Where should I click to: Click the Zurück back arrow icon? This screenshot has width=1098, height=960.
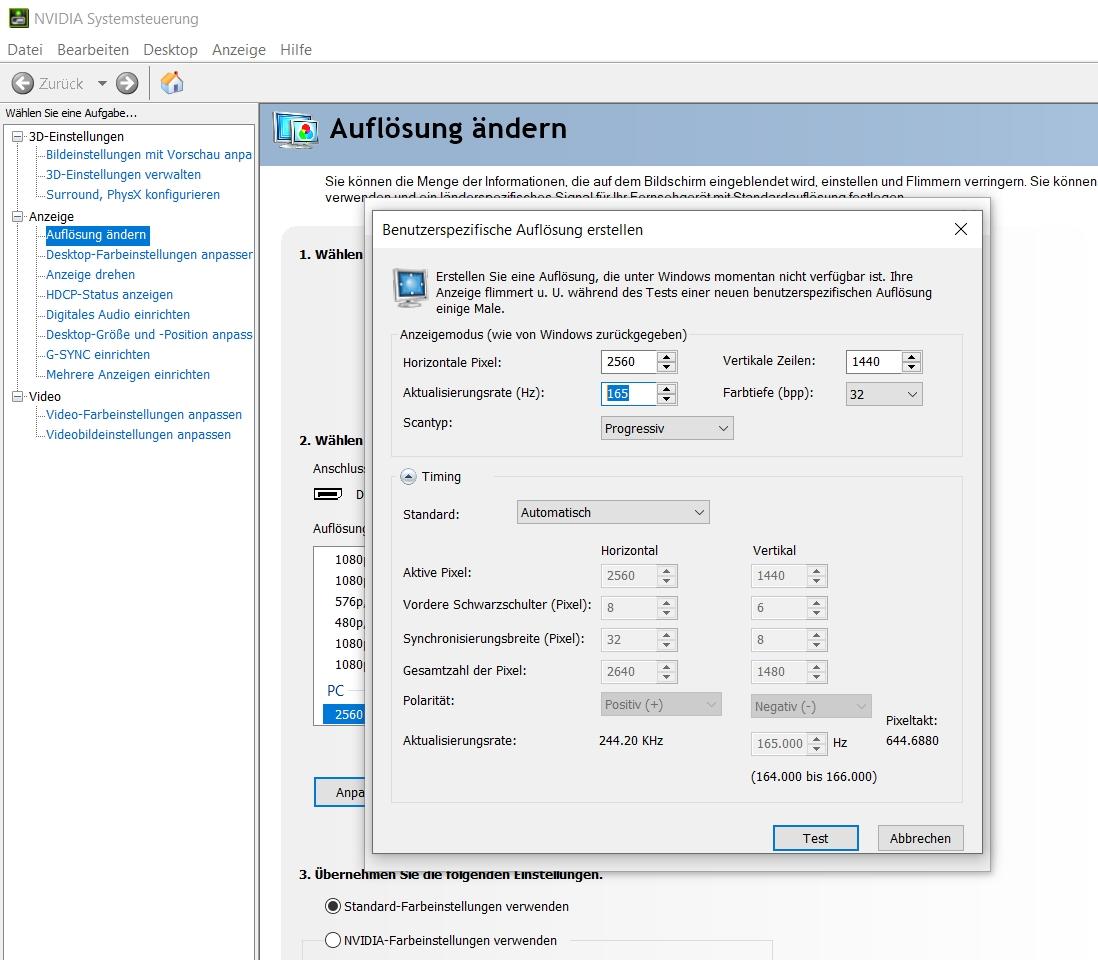pyautogui.click(x=22, y=83)
